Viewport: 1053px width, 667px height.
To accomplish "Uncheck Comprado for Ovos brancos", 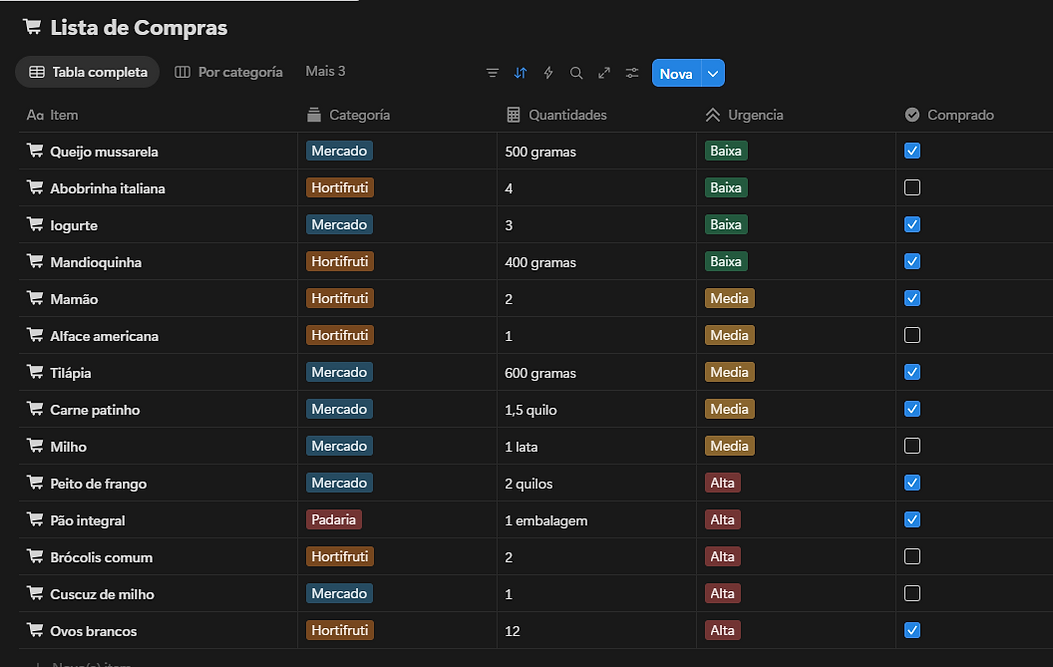I will click(912, 631).
